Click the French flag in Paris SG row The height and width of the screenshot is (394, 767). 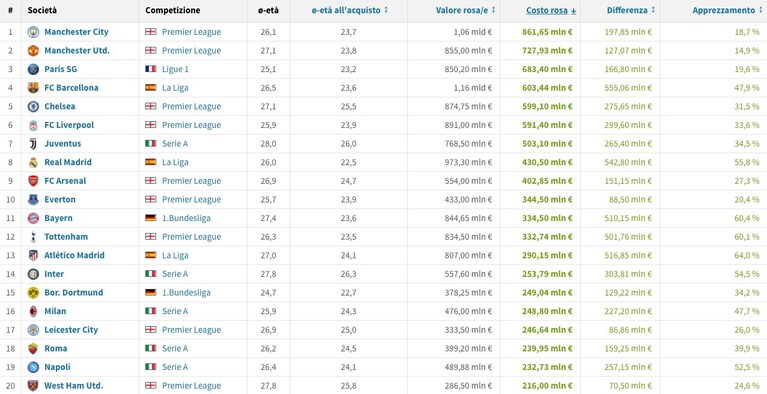tap(151, 69)
